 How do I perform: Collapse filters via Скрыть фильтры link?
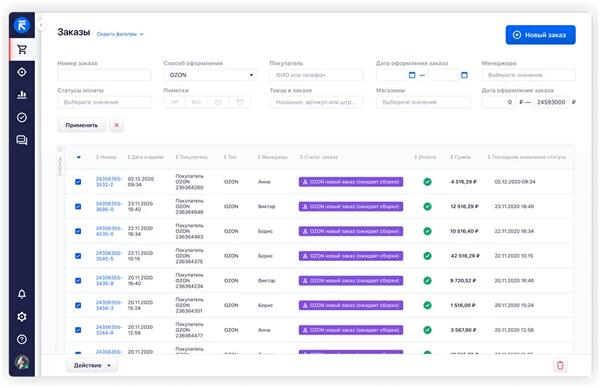(120, 34)
